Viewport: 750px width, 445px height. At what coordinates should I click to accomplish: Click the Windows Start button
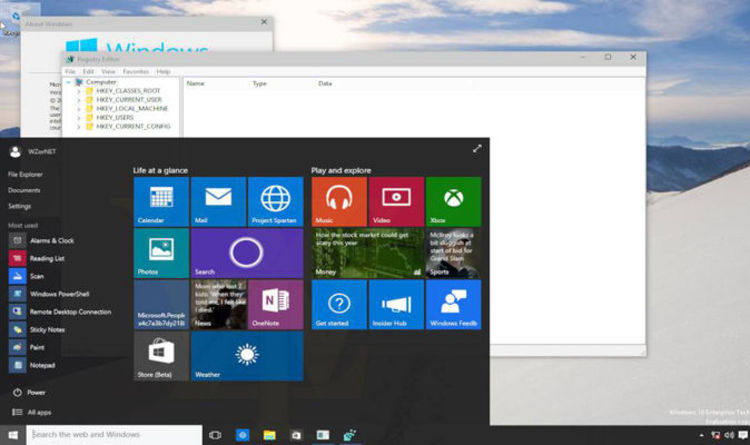(x=13, y=435)
